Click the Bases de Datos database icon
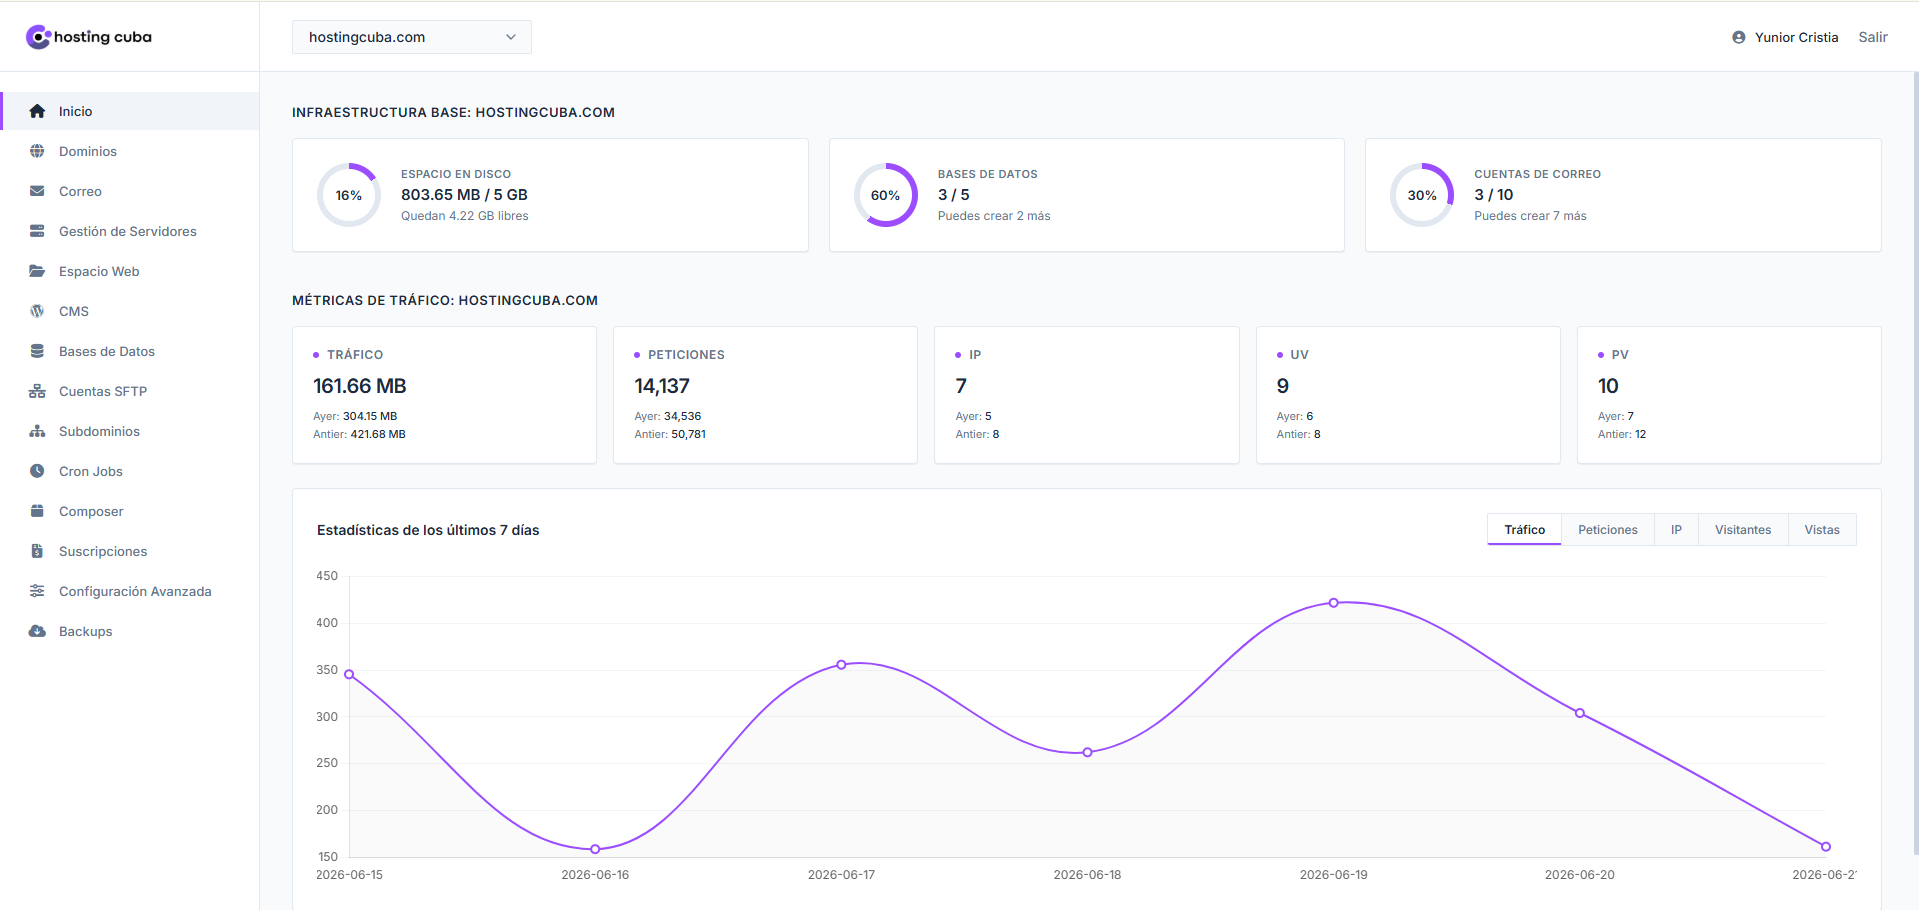1919x910 pixels. 37,351
